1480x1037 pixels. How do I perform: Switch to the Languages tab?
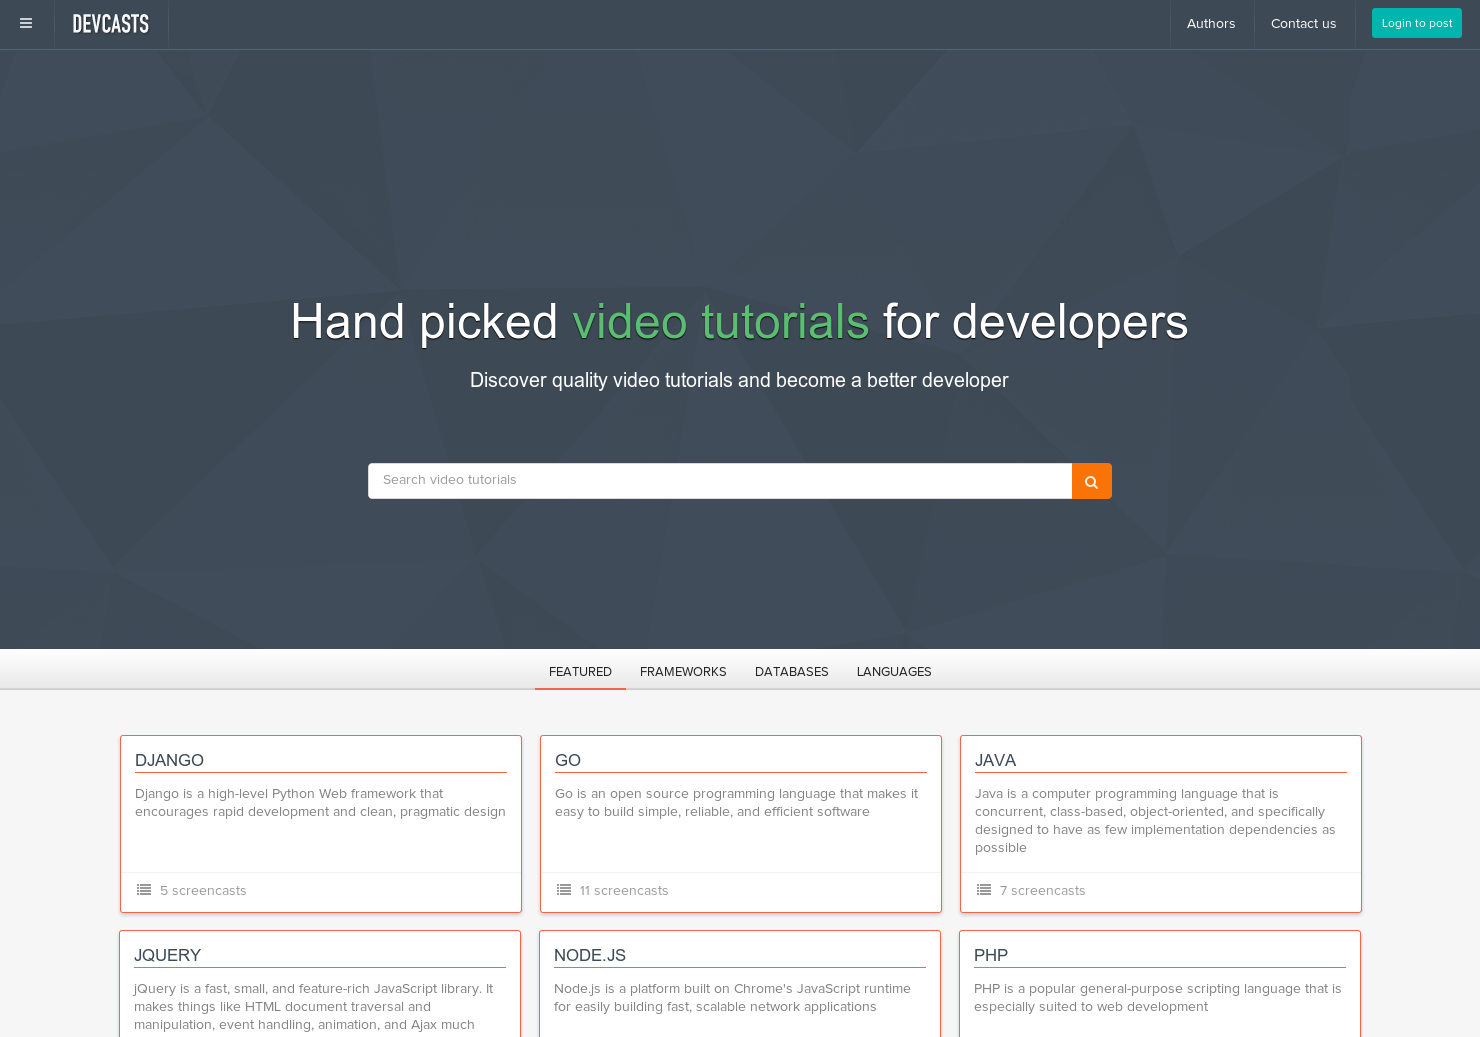point(894,671)
